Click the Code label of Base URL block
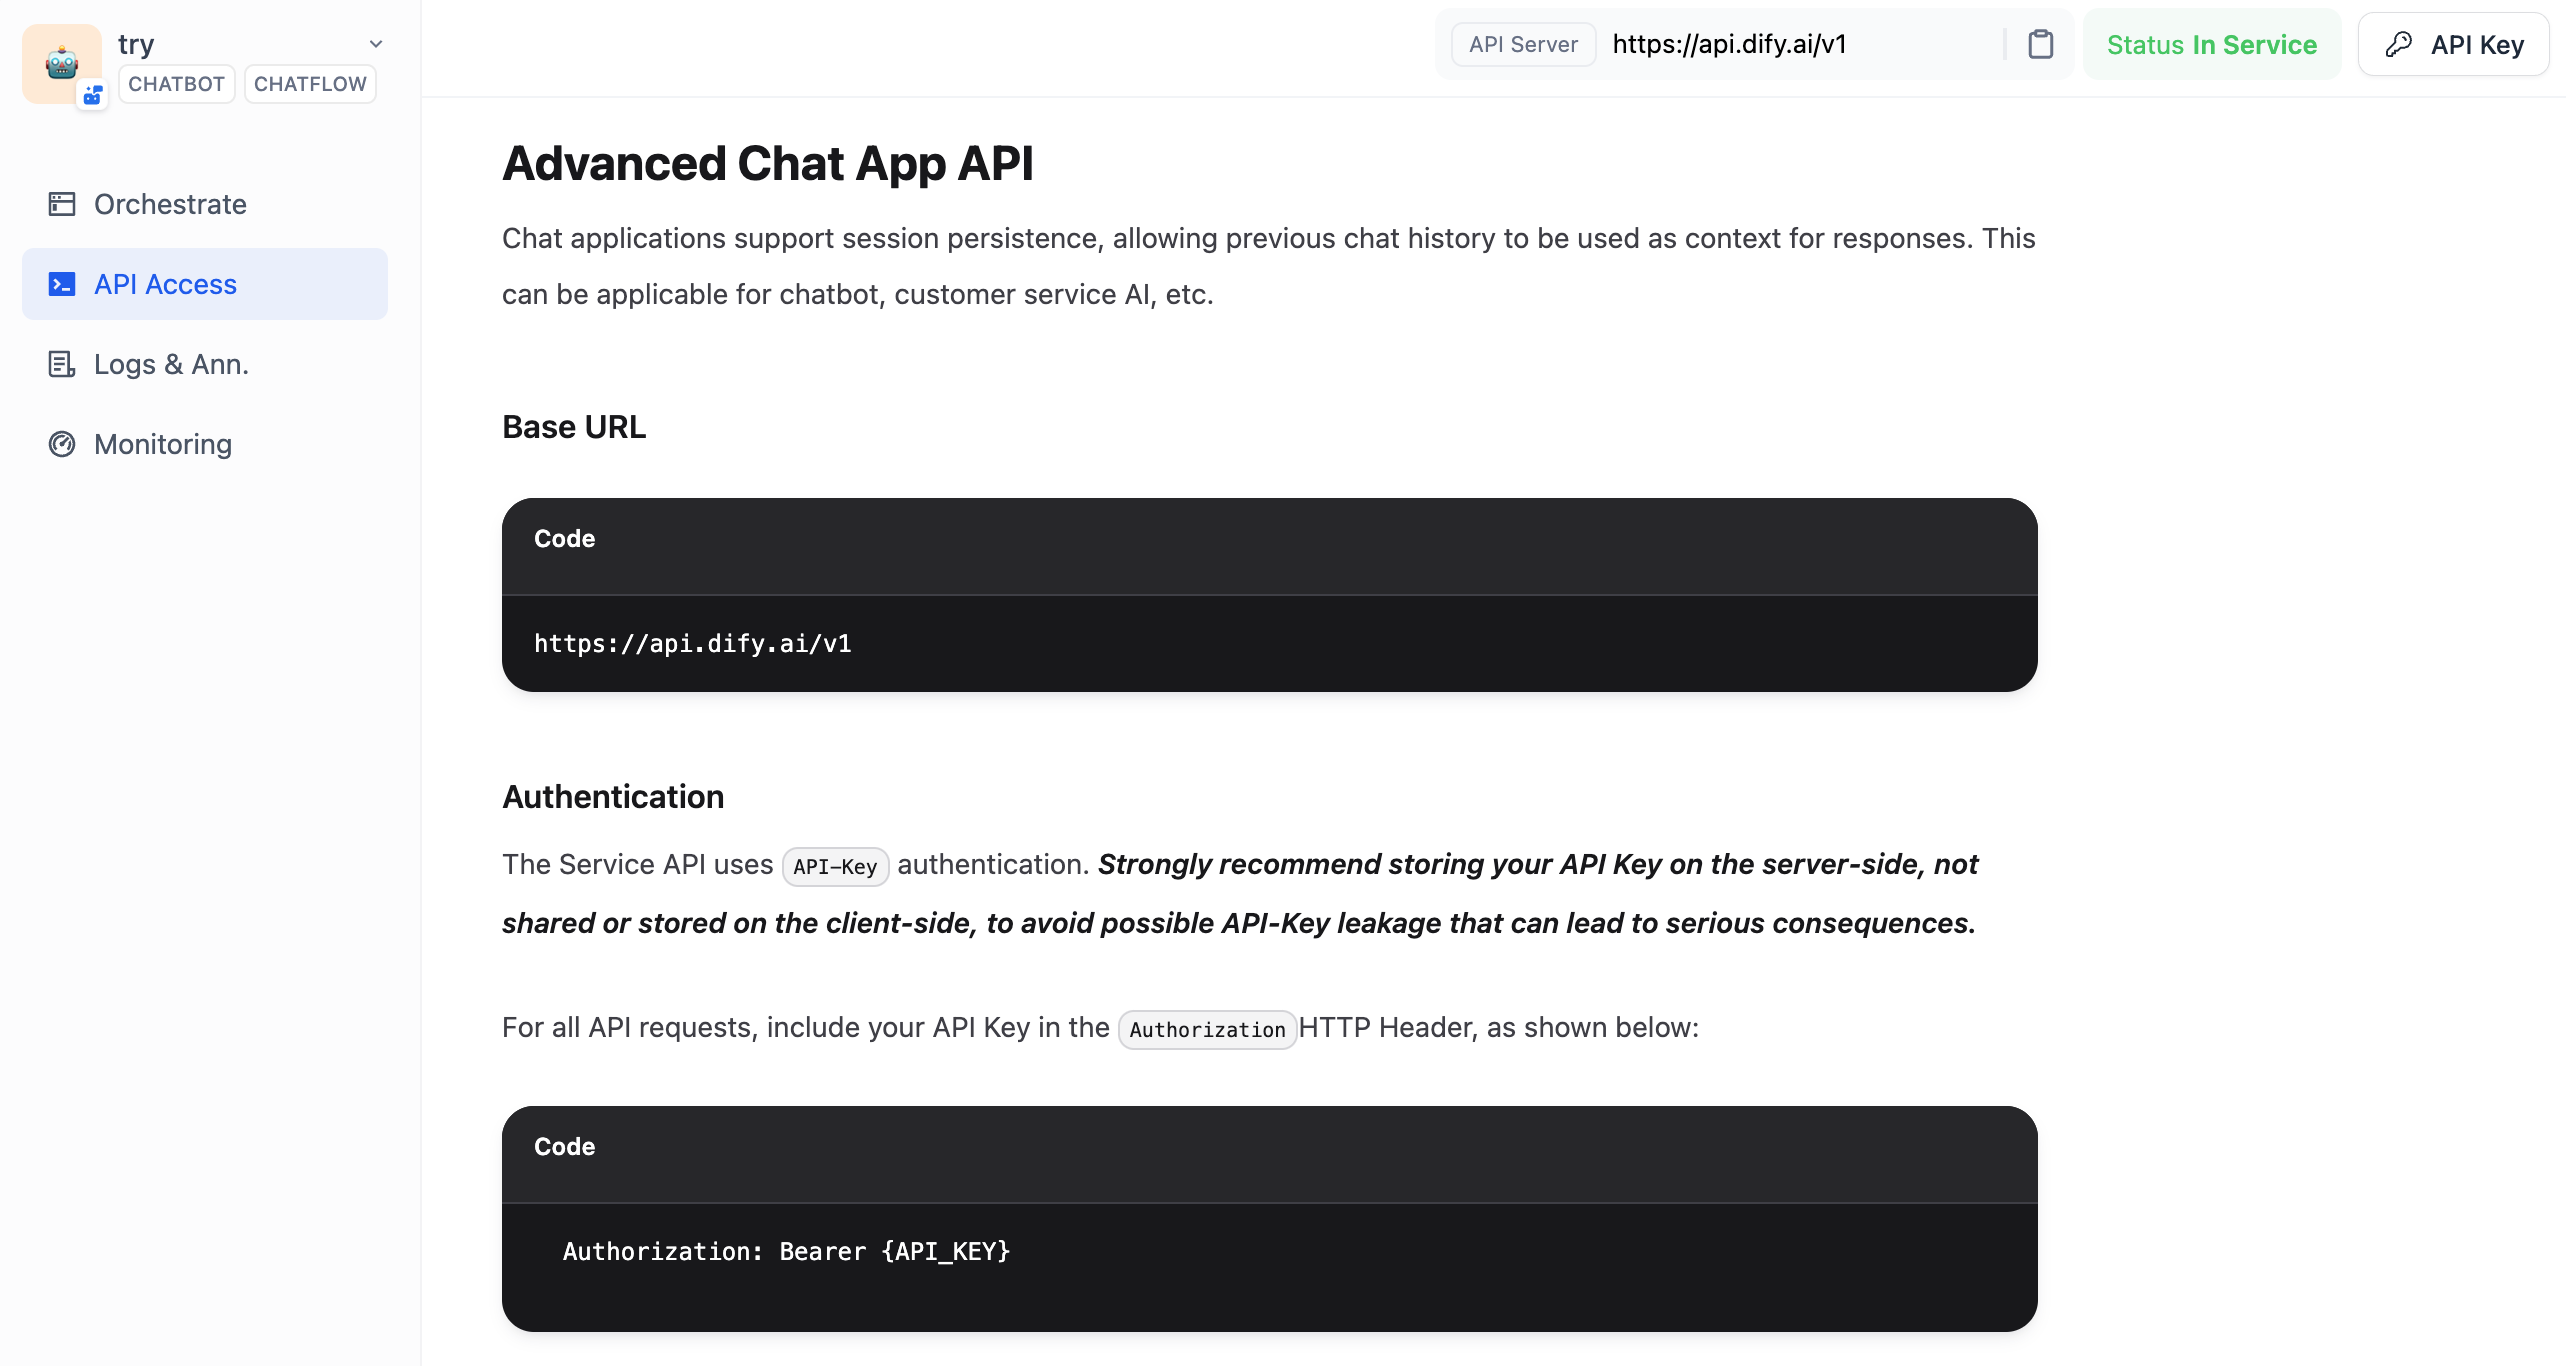 click(x=564, y=539)
